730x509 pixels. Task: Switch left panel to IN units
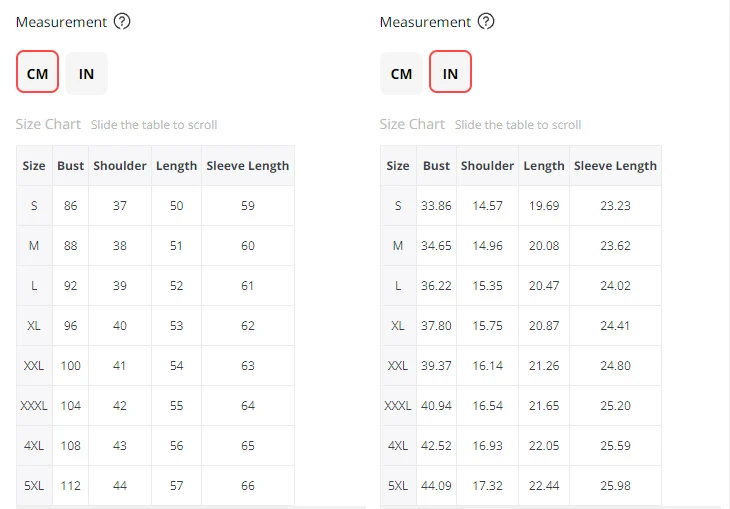pyautogui.click(x=87, y=73)
